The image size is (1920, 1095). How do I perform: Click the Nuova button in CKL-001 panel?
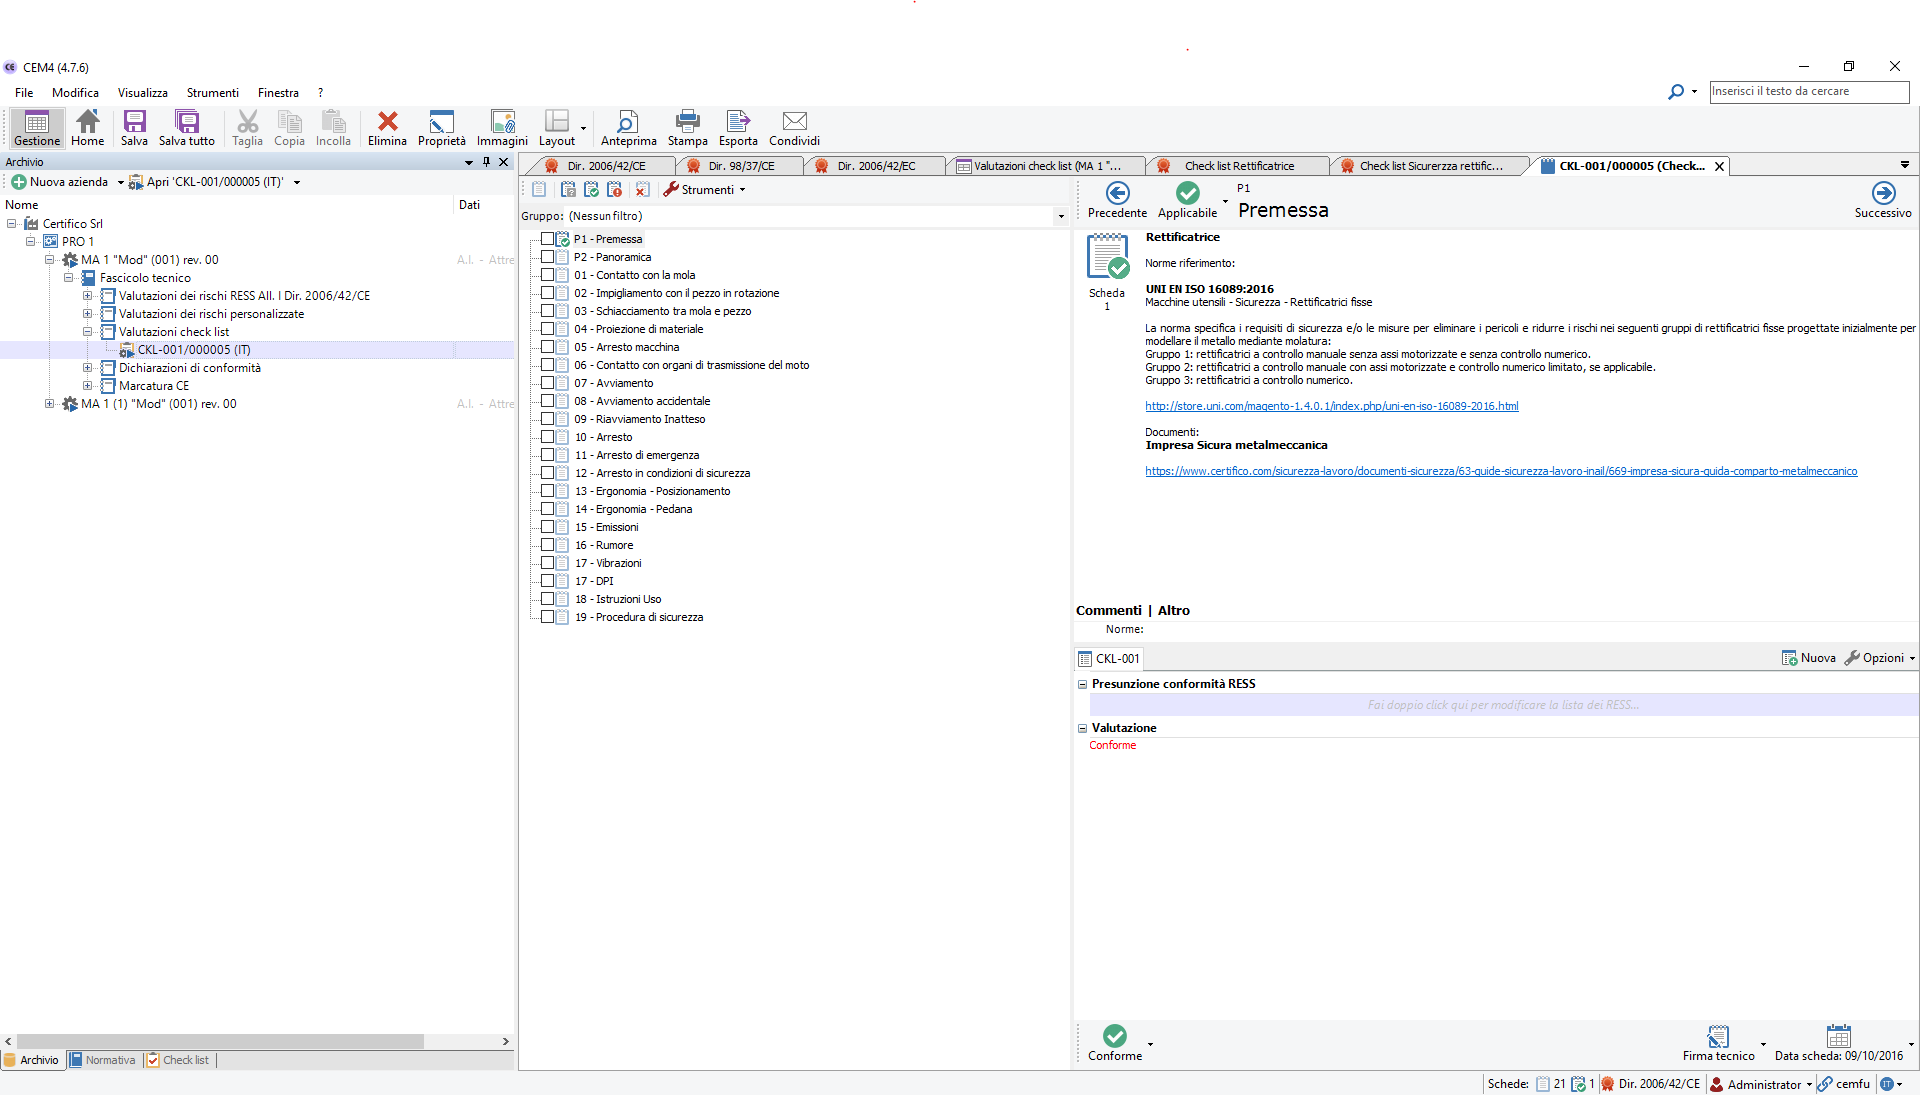1809,658
